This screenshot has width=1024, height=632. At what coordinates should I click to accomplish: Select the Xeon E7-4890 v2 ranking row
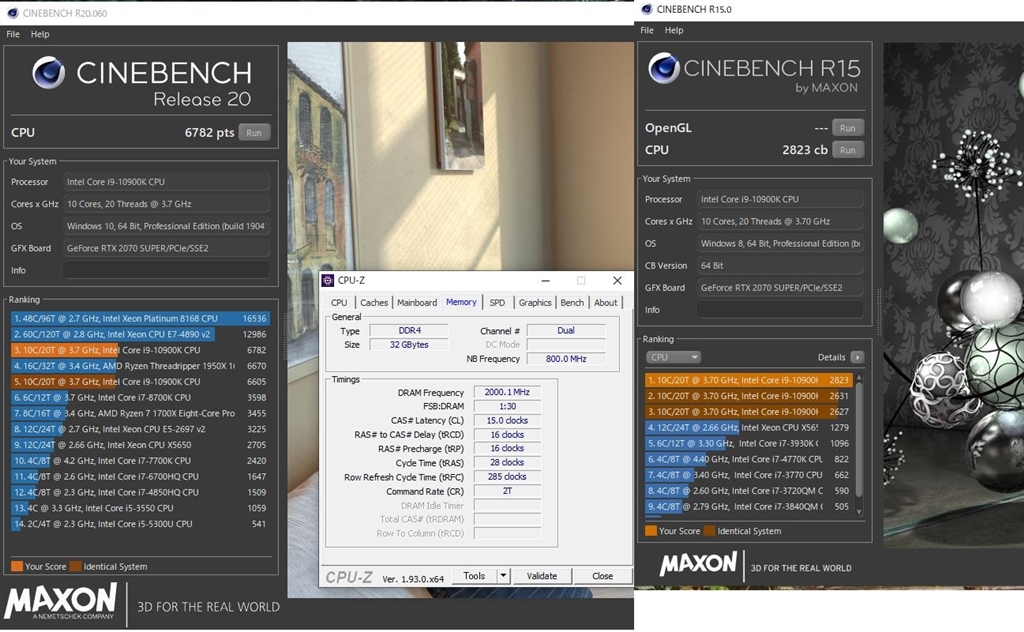(x=140, y=334)
